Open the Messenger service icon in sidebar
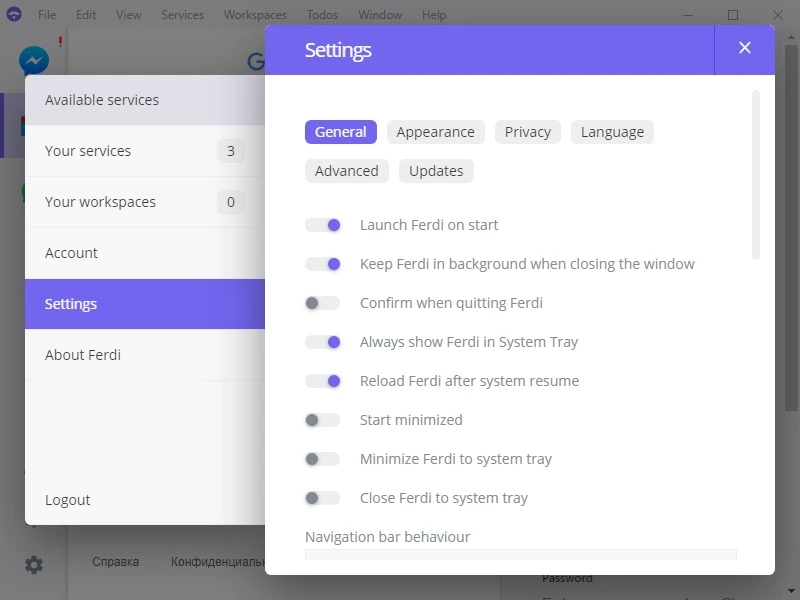Screen dimensions: 800x600 (x=34, y=61)
